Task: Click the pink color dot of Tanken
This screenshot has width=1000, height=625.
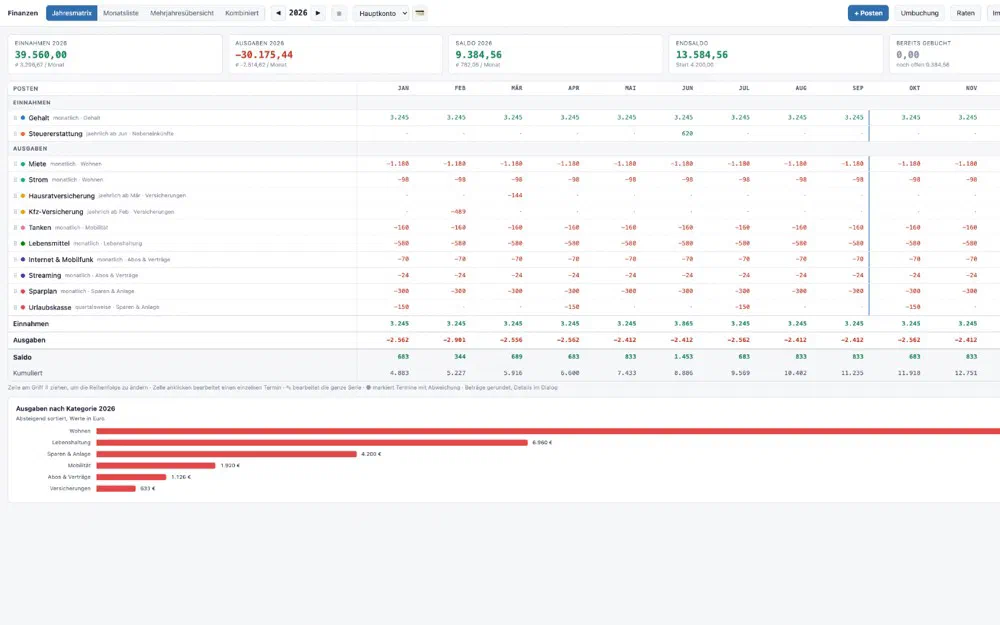Action: pos(23,228)
